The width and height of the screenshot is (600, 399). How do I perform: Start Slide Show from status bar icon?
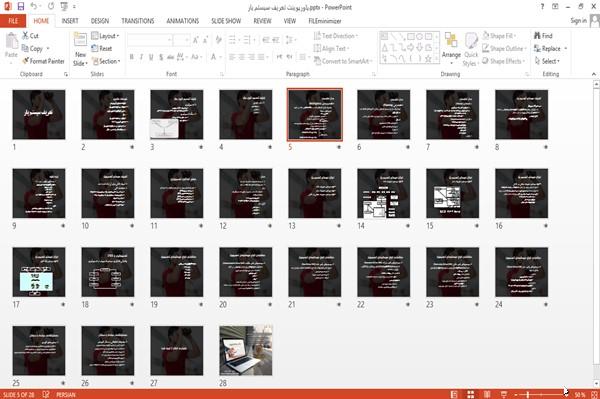click(504, 394)
